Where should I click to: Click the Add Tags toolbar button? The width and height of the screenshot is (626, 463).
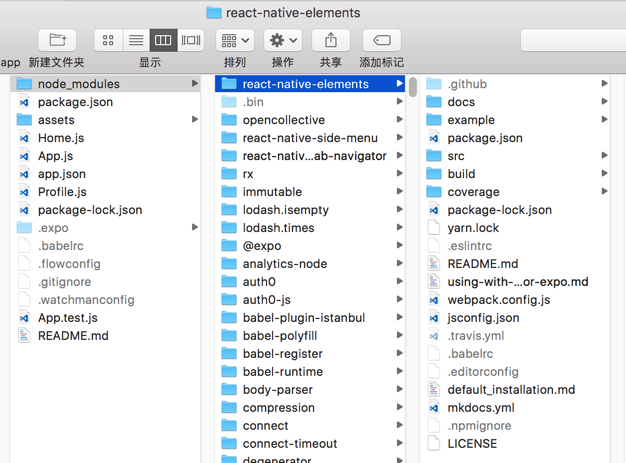pos(382,40)
